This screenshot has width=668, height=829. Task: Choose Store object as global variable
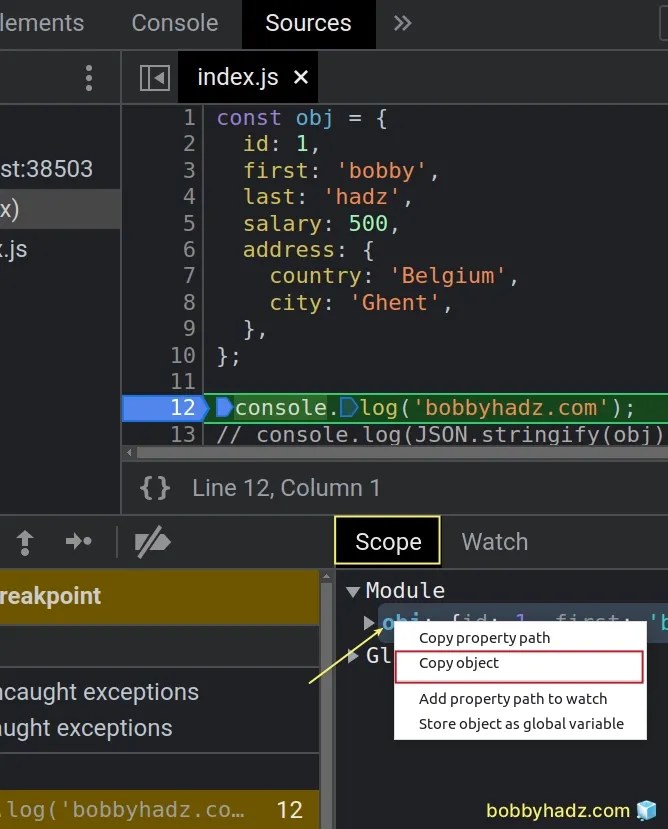pyautogui.click(x=519, y=723)
